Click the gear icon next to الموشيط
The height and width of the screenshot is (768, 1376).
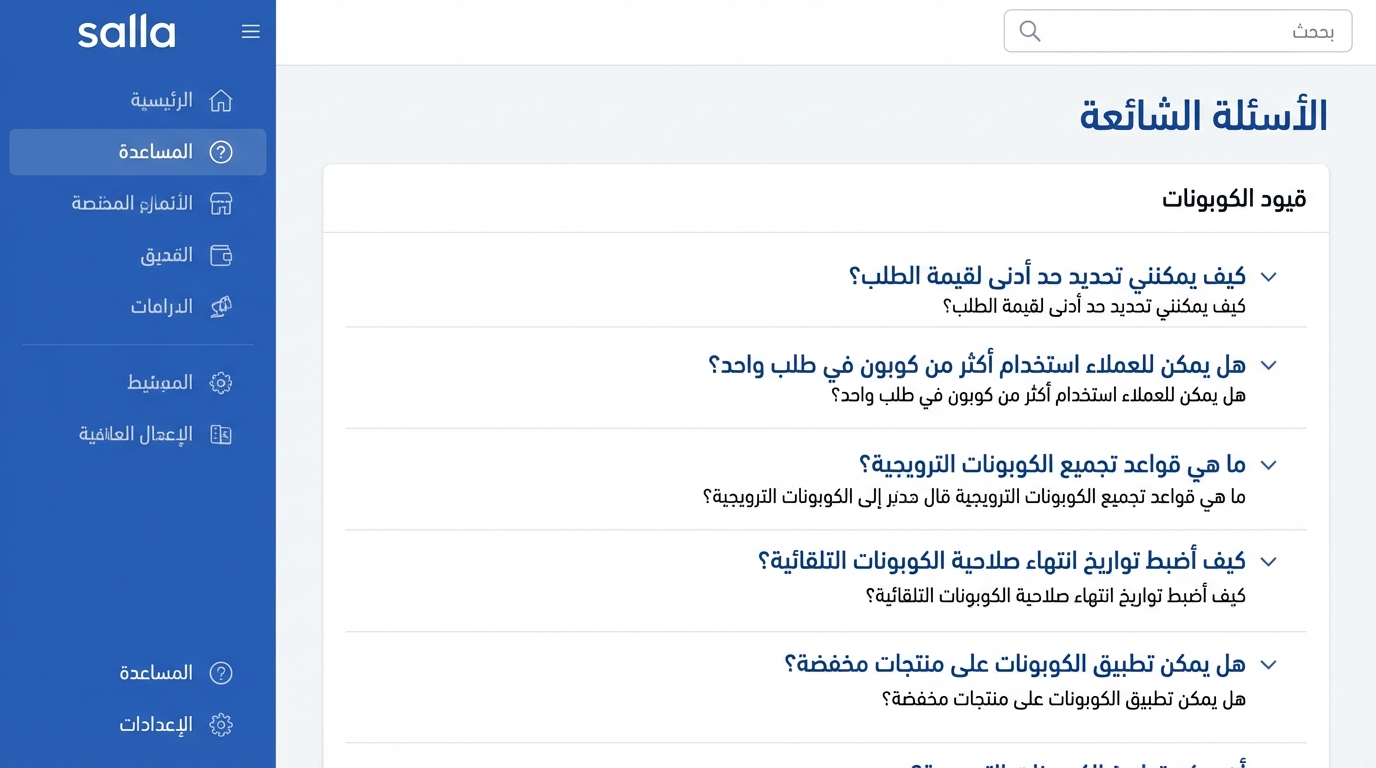pyautogui.click(x=221, y=382)
